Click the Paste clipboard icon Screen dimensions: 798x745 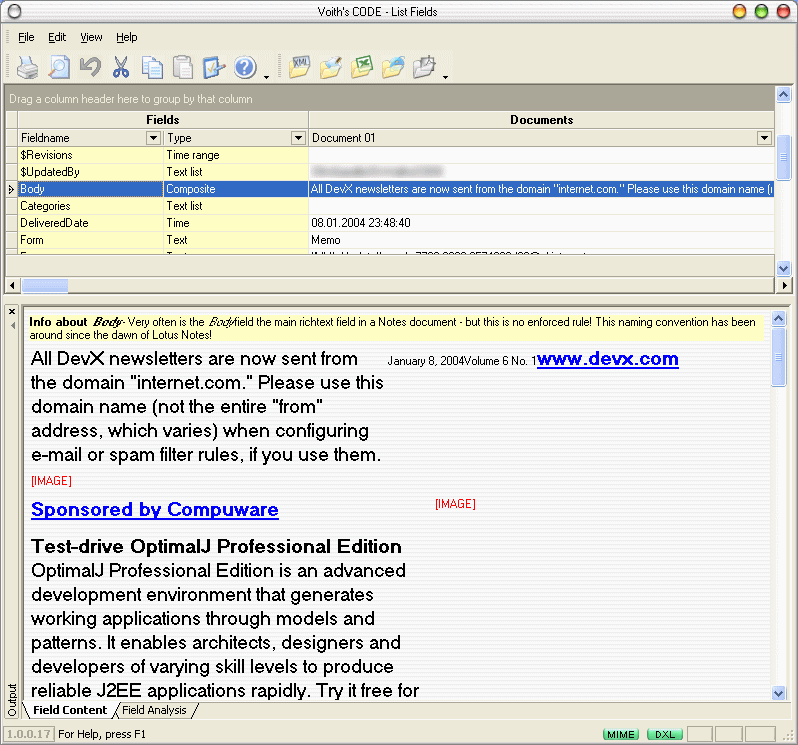(x=183, y=67)
